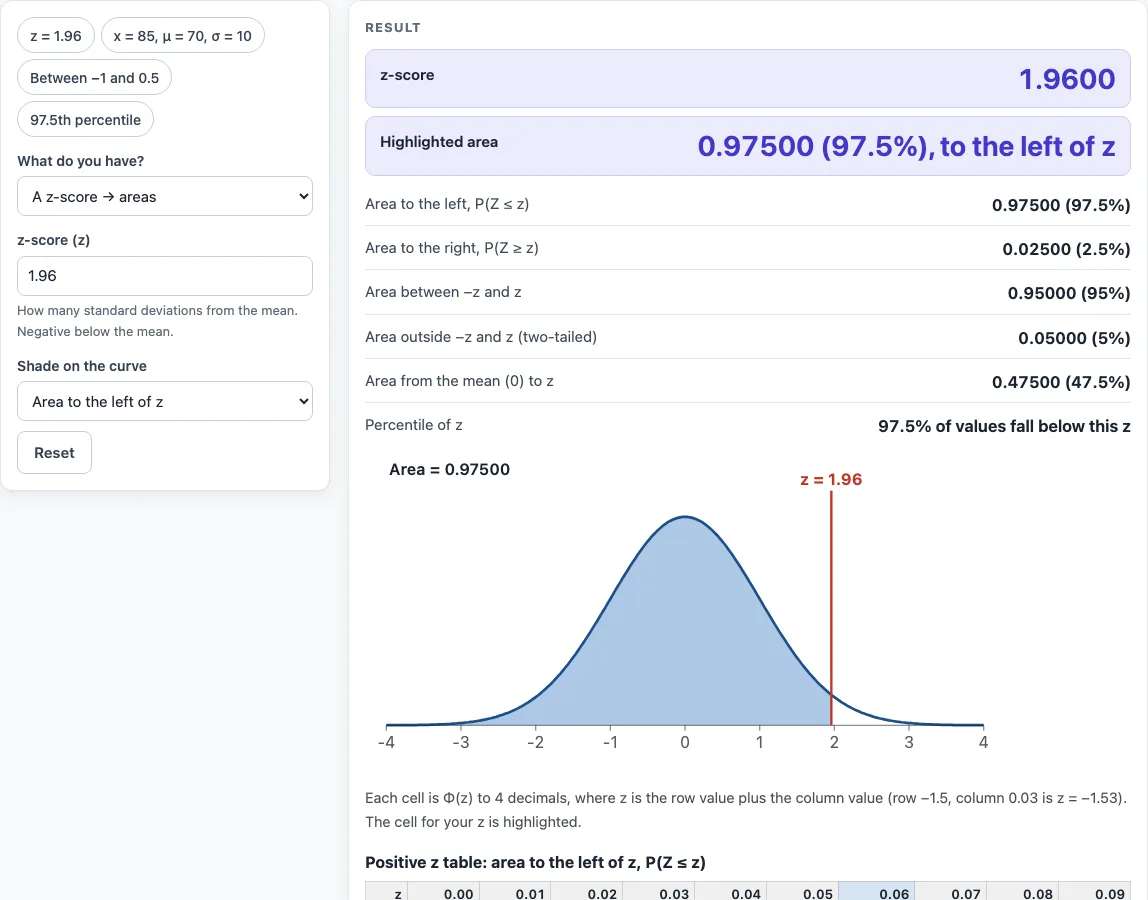
Task: Click the 0.07 column header in z table
Action: (951, 891)
